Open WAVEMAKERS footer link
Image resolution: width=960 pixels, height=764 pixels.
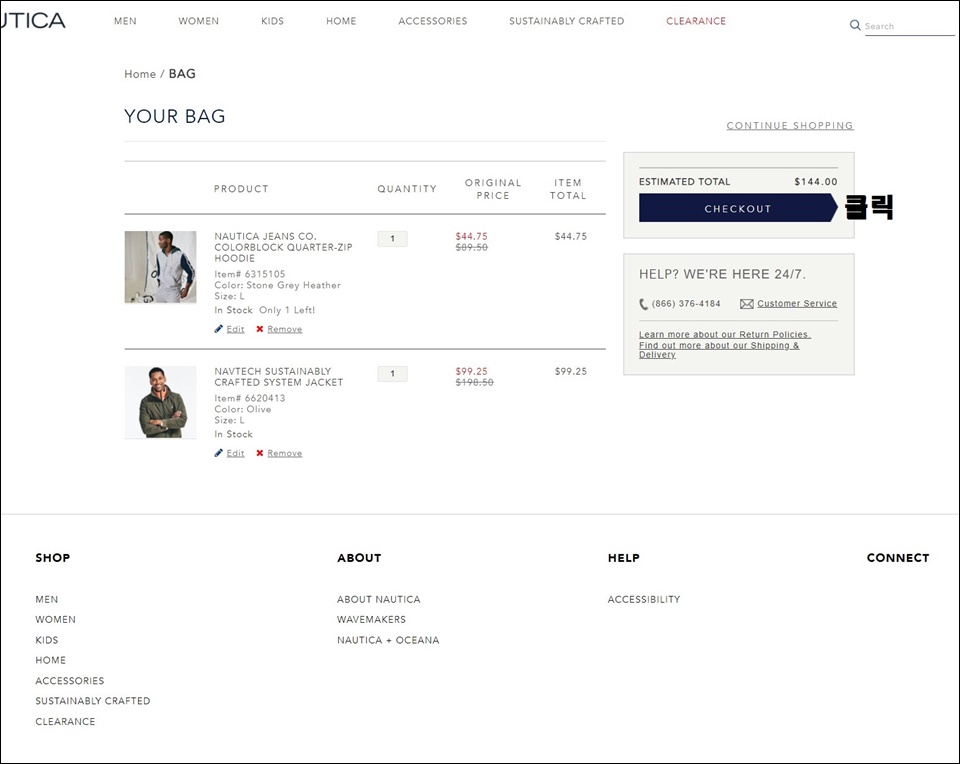pos(372,620)
